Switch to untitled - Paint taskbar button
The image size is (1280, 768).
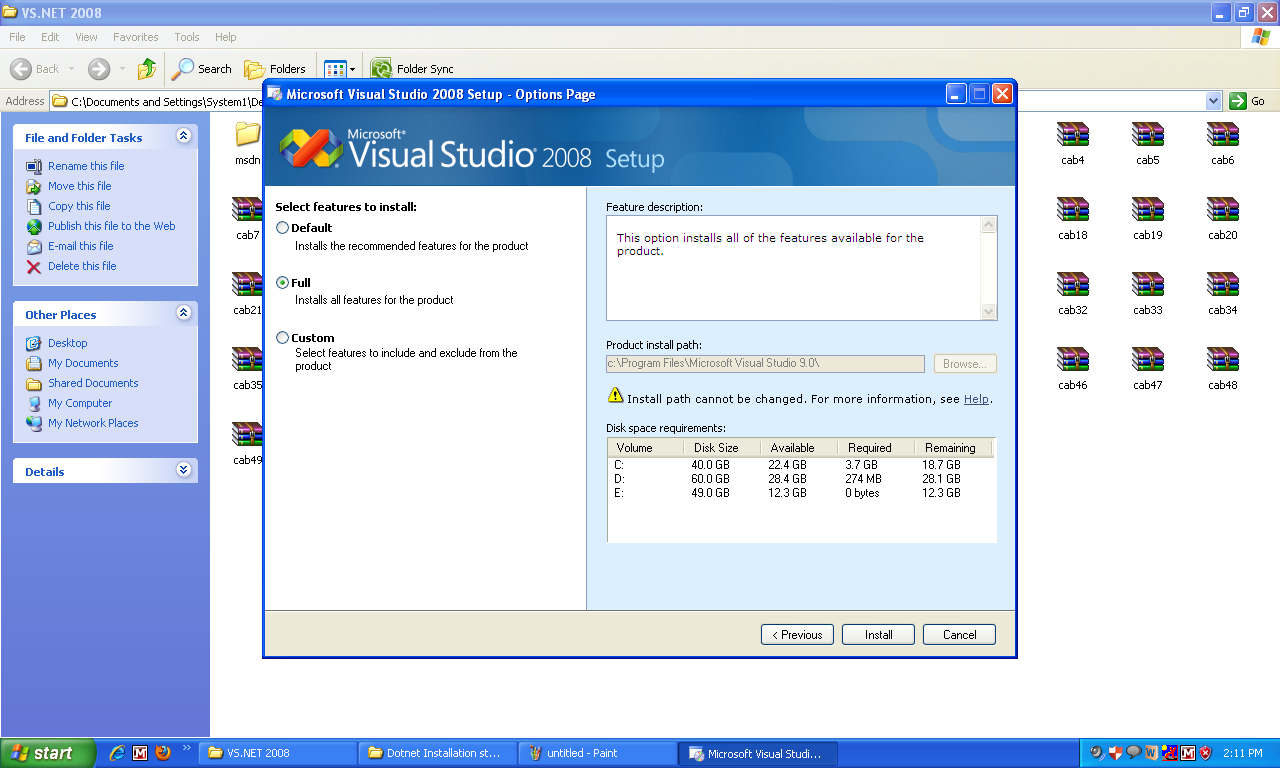point(597,753)
